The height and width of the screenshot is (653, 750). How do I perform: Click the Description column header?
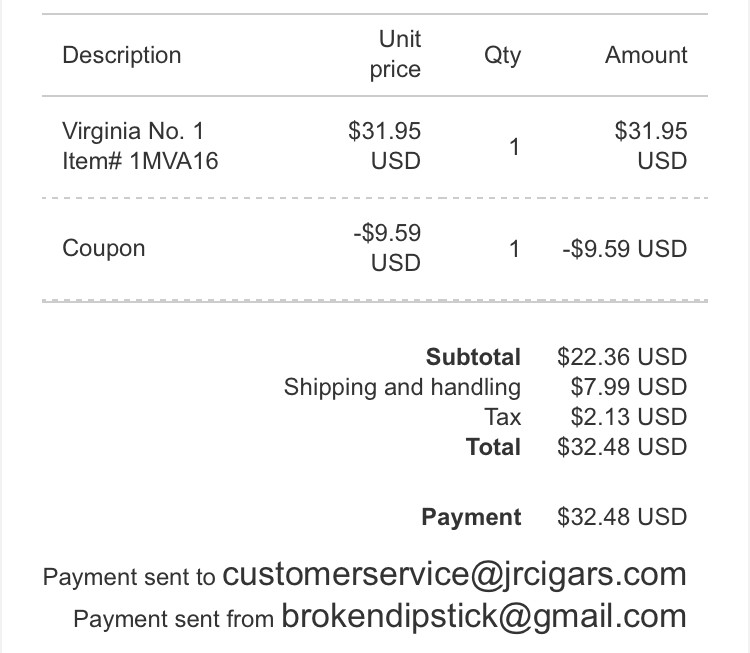click(122, 55)
